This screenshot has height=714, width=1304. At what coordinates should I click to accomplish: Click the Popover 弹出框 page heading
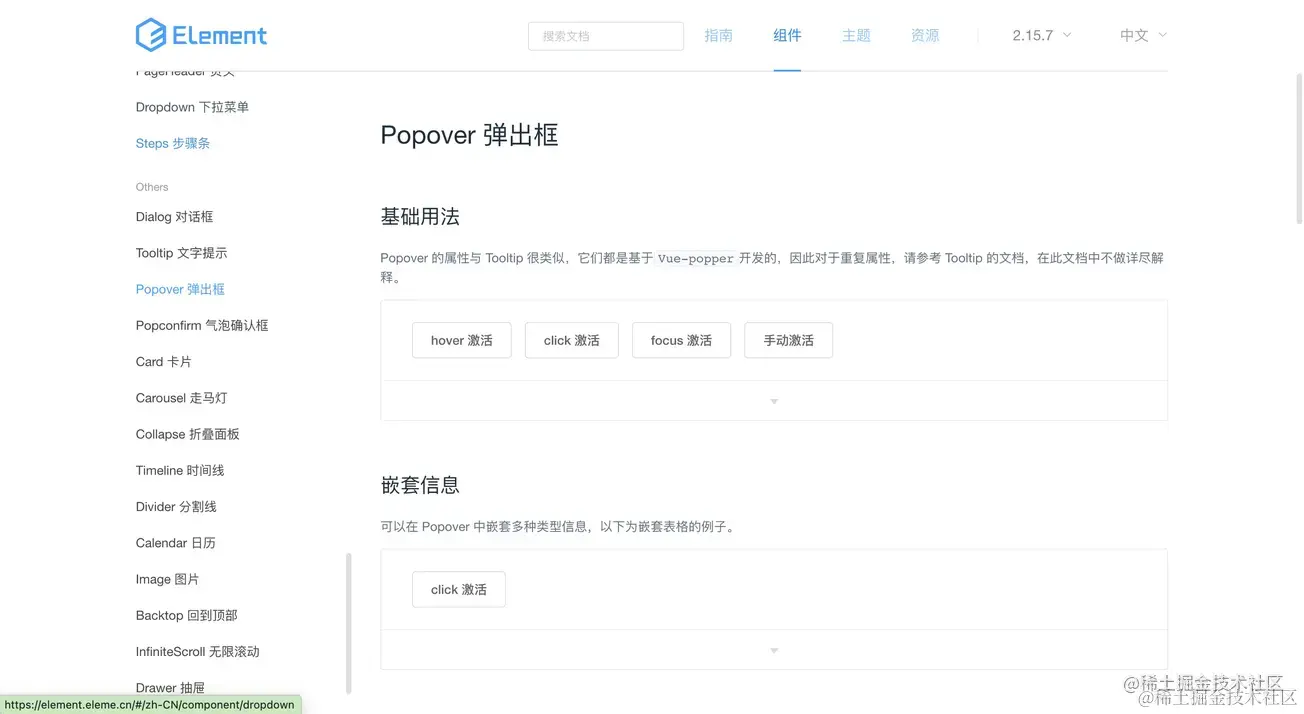[x=469, y=135]
